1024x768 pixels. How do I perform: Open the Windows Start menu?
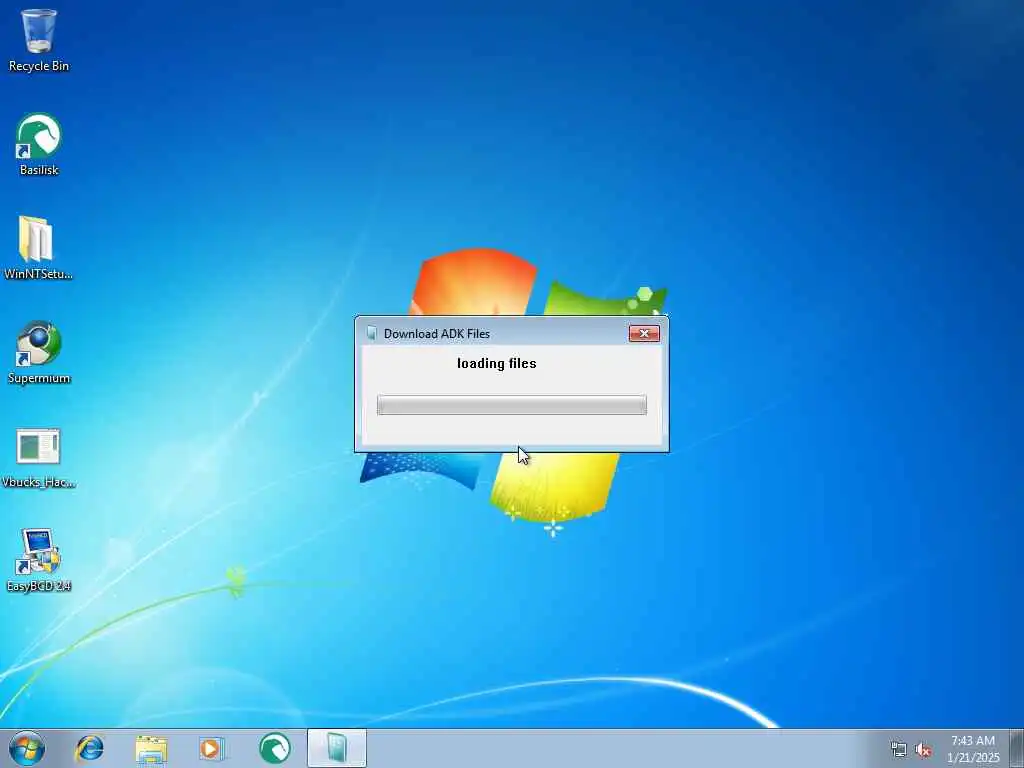click(27, 748)
